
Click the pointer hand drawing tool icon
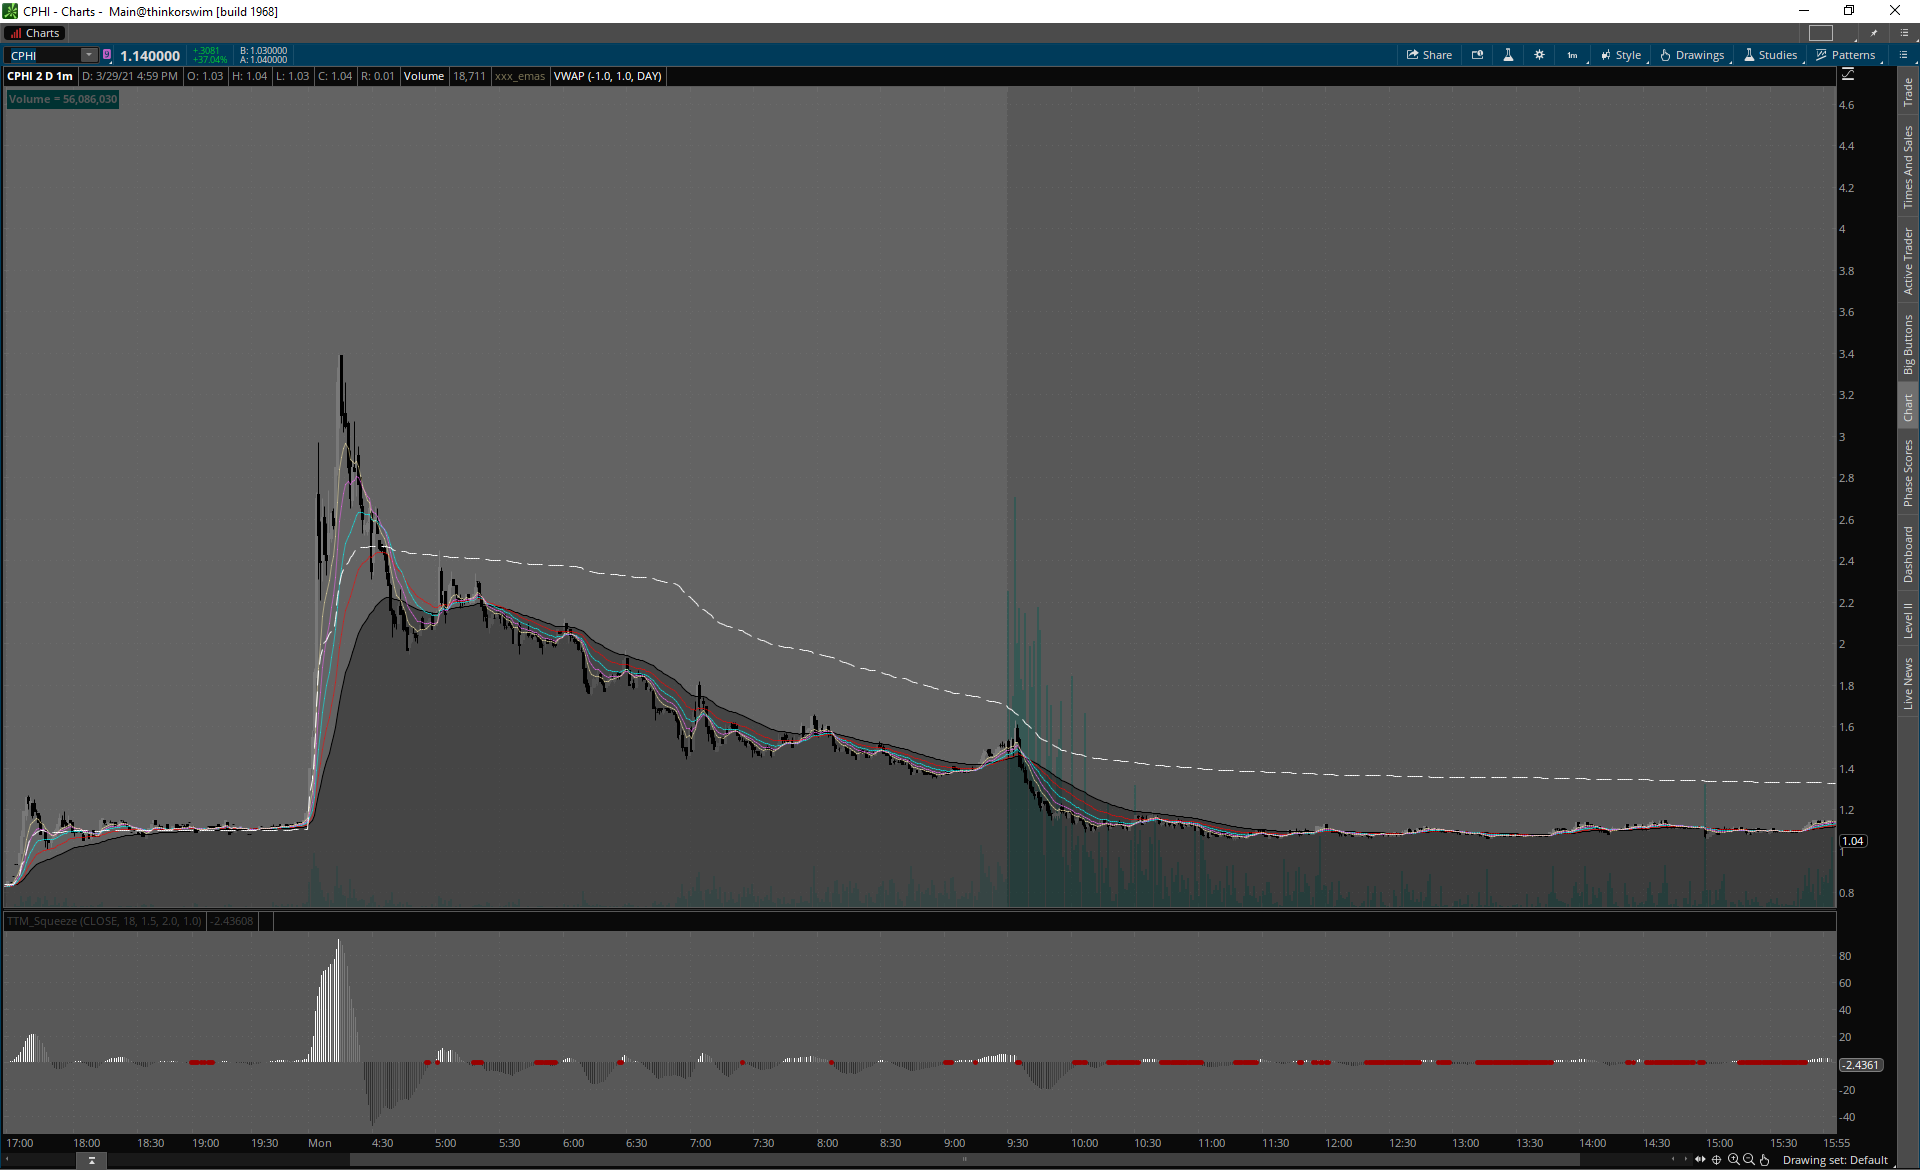(1764, 1160)
